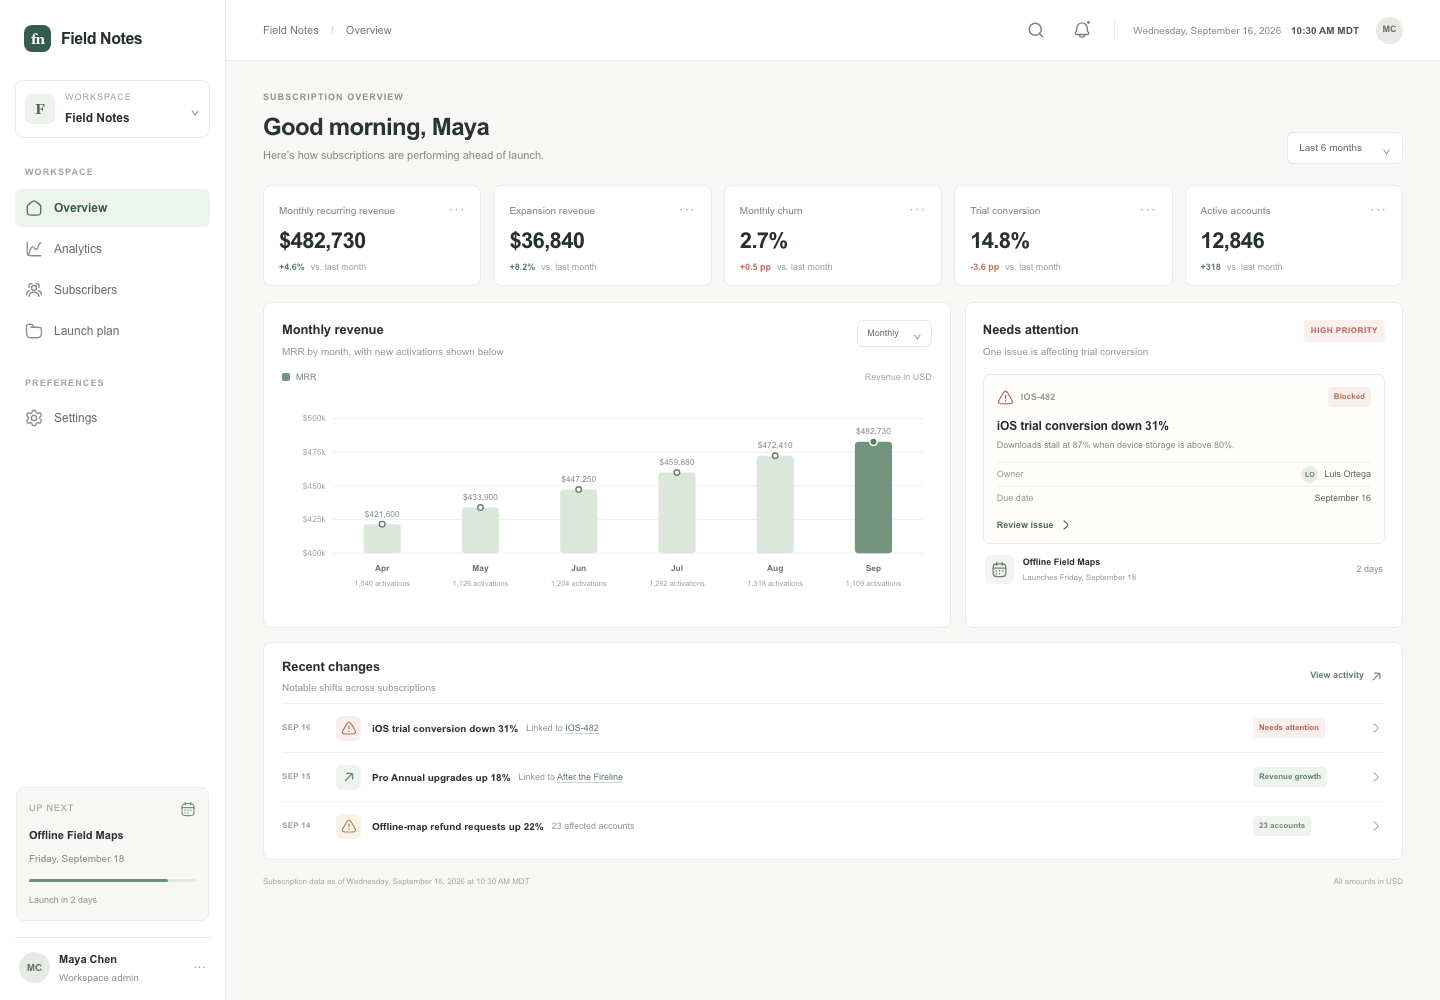Click the Aug revenue bar
The image size is (1440, 1000).
pos(775,504)
